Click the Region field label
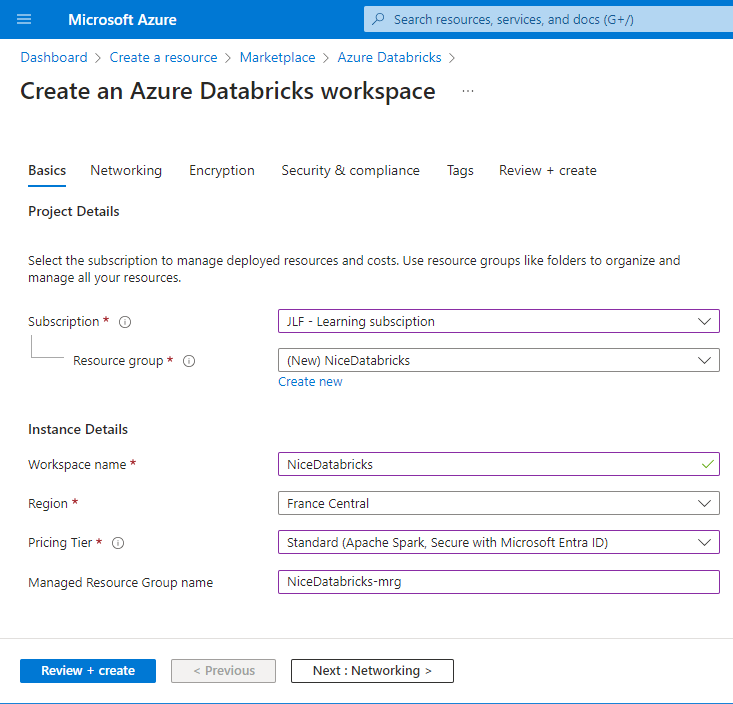 pos(48,504)
